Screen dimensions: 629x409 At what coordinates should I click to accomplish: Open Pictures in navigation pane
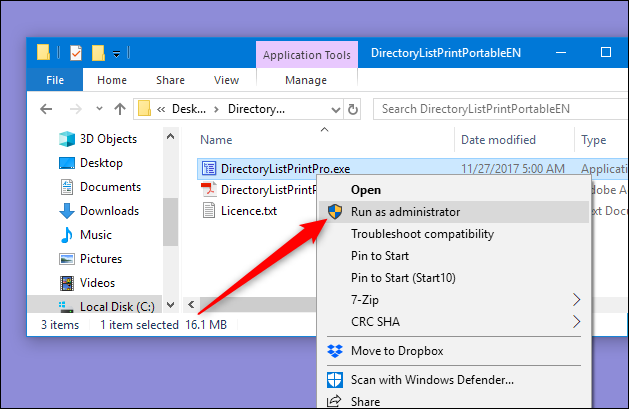pyautogui.click(x=101, y=259)
